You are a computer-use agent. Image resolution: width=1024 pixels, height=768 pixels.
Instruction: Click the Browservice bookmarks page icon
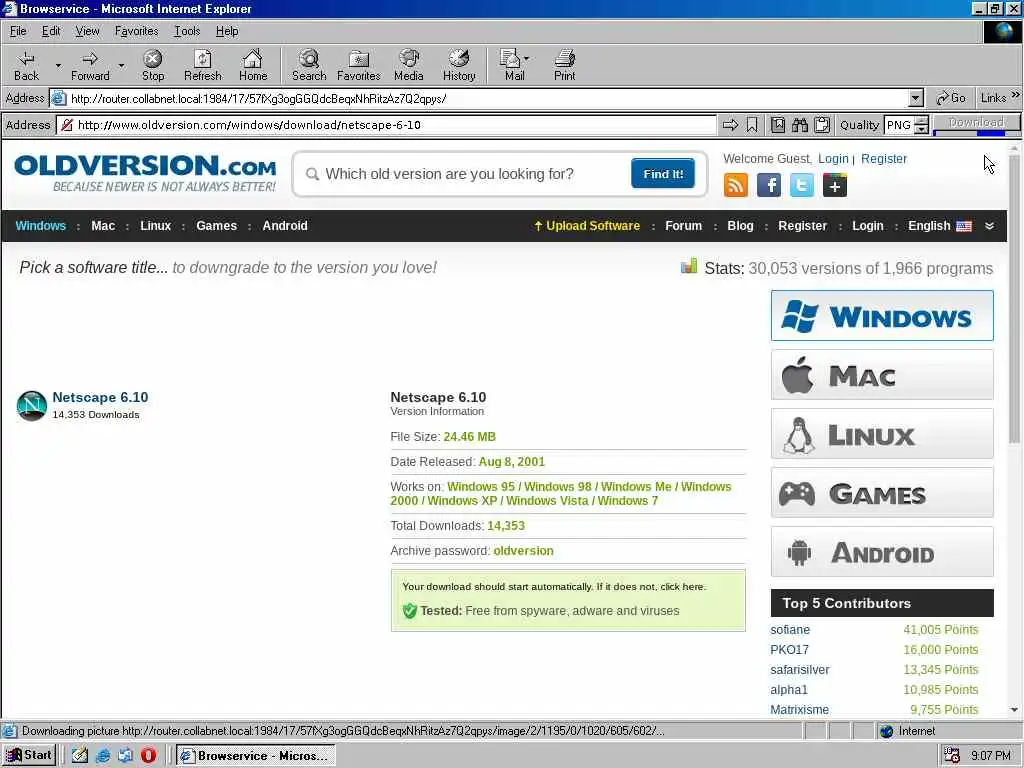coord(778,125)
